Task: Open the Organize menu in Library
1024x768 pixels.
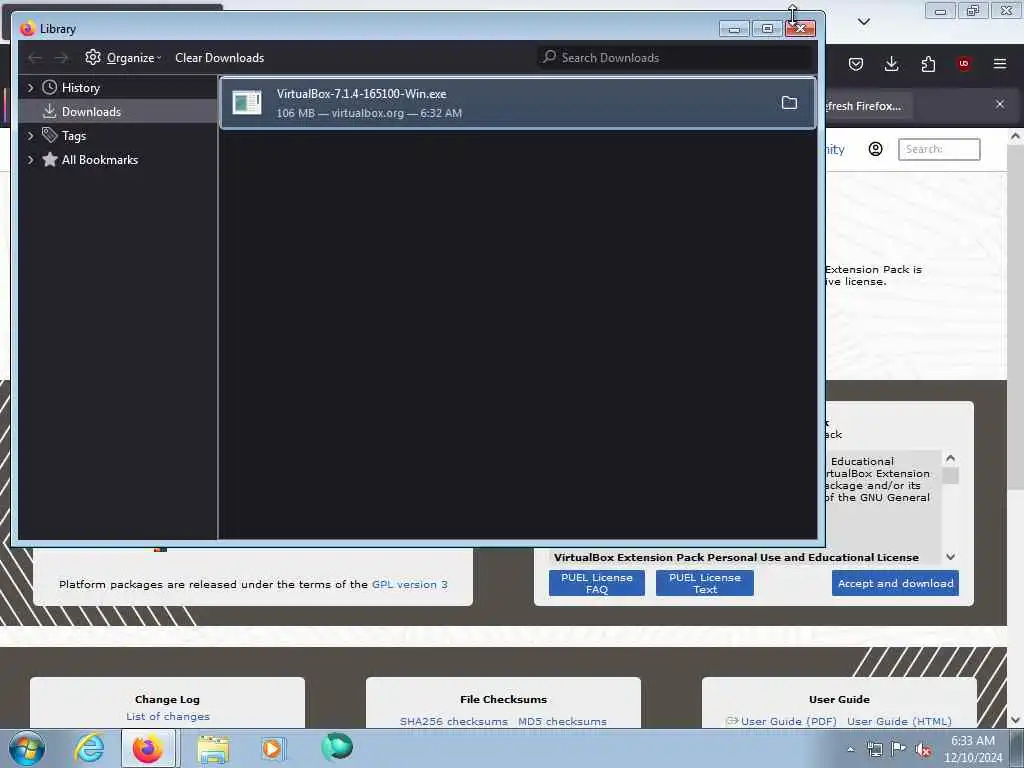Action: click(x=123, y=57)
